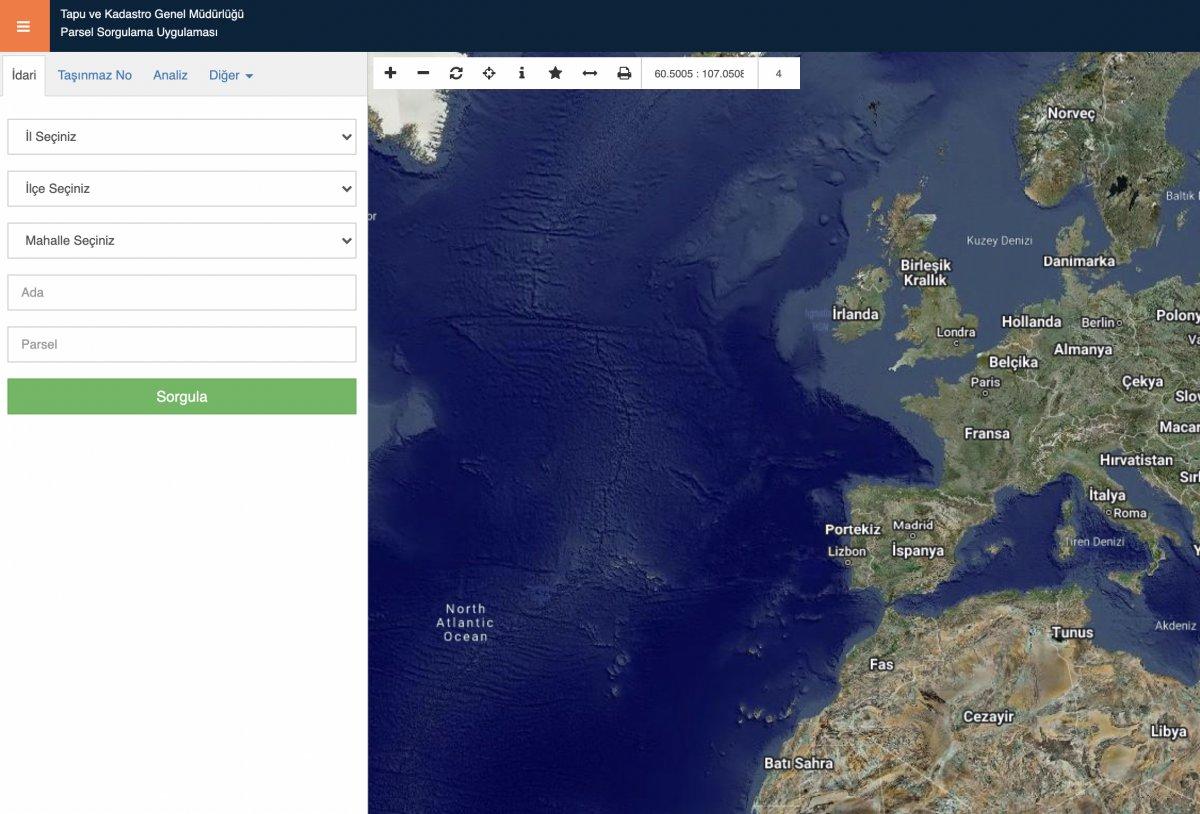Screen dimensions: 1200x814
Task: Print the map with the printer icon
Action: pos(624,73)
